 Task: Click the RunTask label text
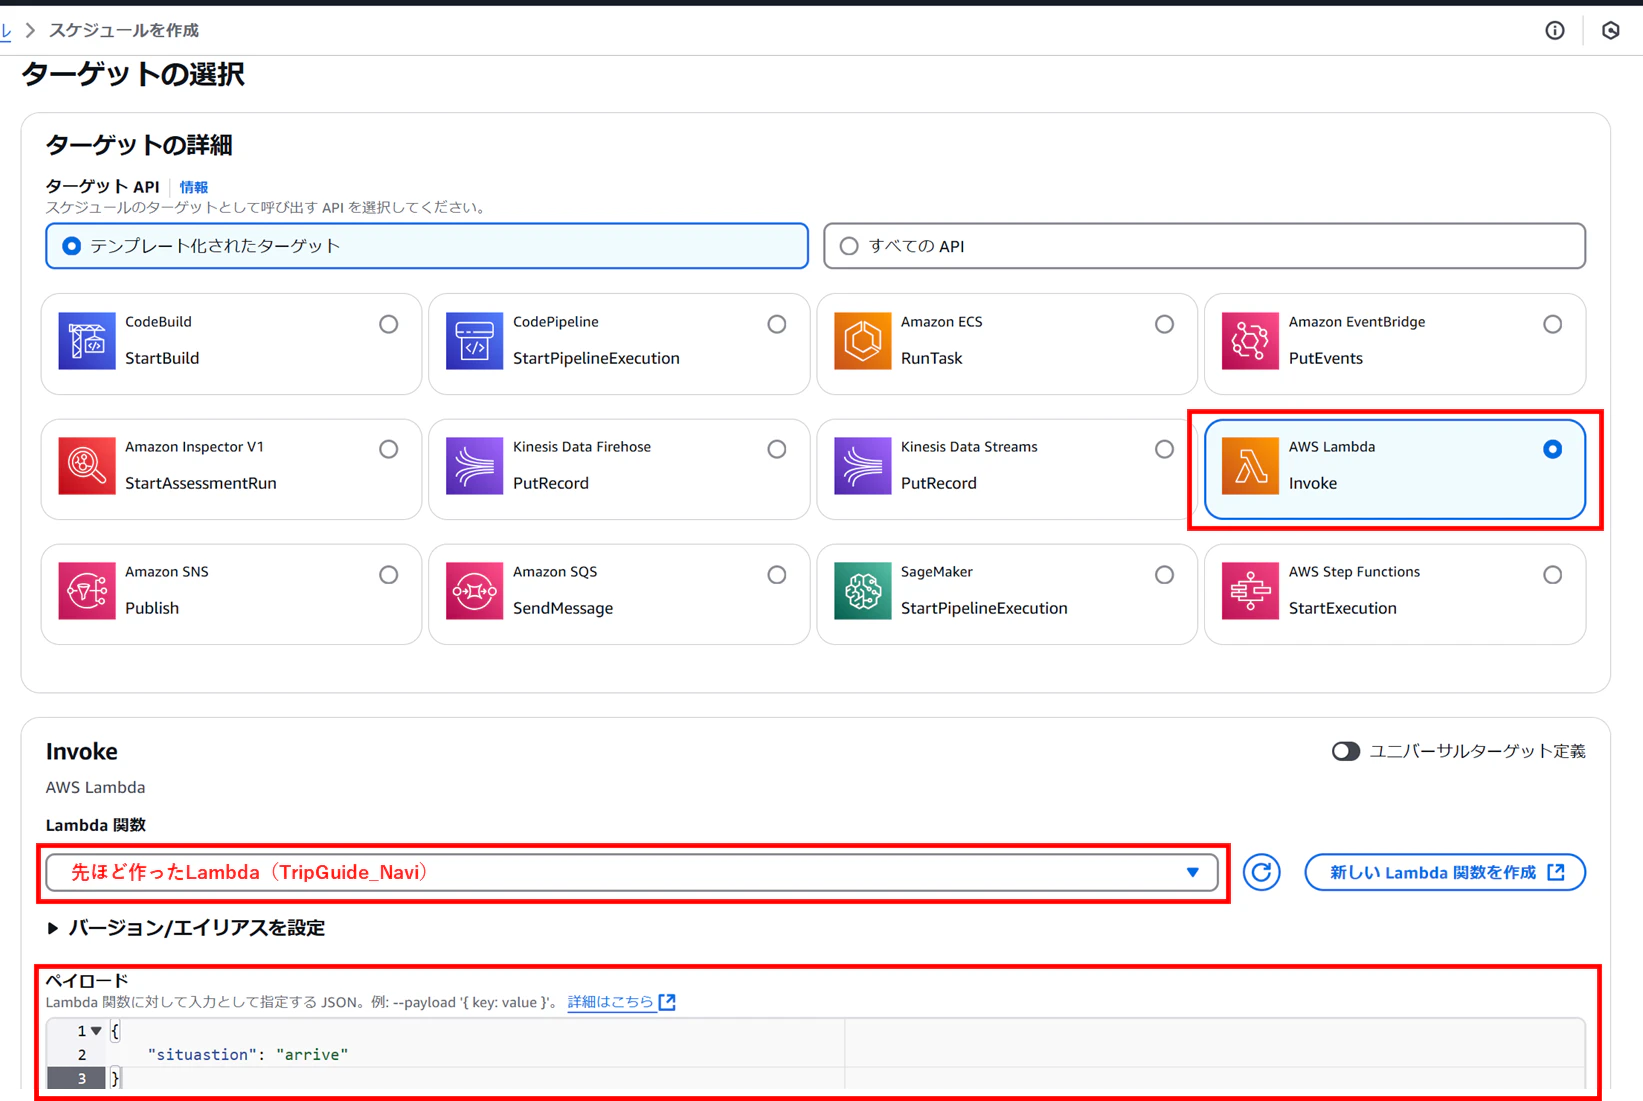click(931, 358)
